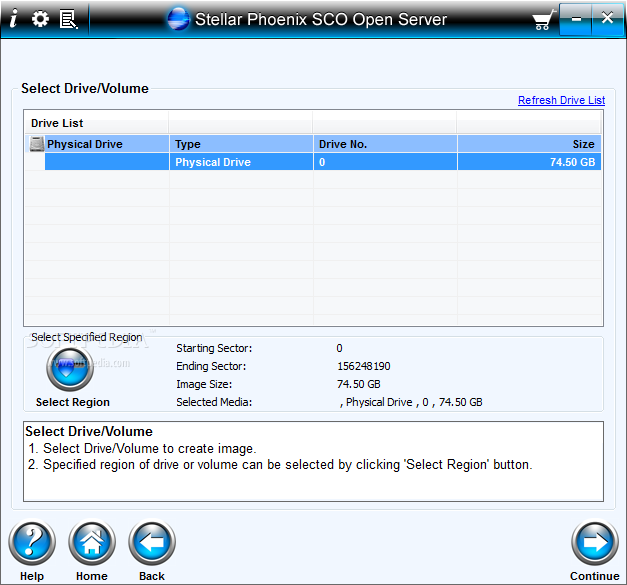
Task: Select the 'Physical Drive' type cell in row
Action: point(242,162)
